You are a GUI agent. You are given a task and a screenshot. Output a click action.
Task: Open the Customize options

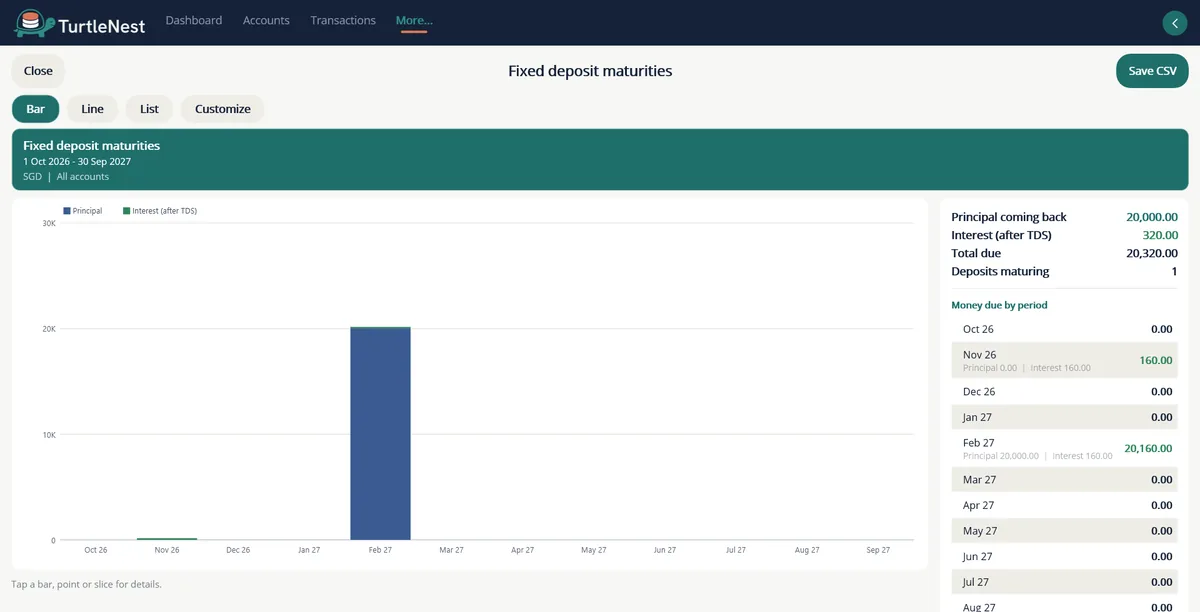223,109
